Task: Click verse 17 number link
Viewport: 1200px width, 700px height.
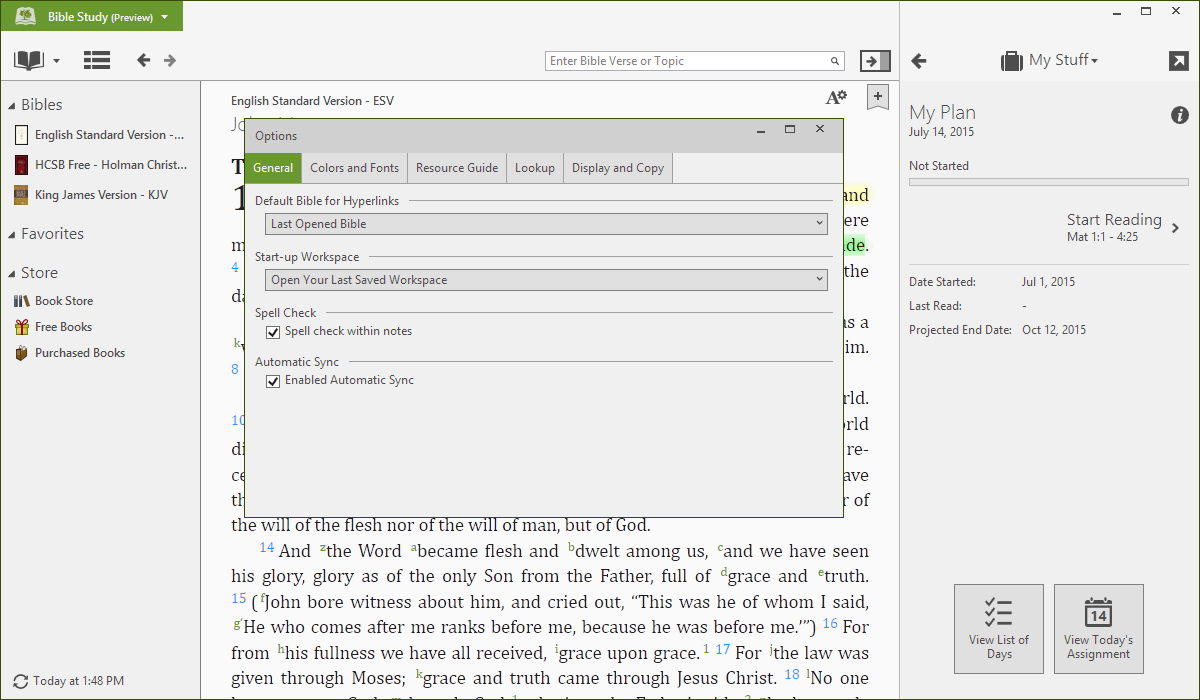Action: point(723,650)
